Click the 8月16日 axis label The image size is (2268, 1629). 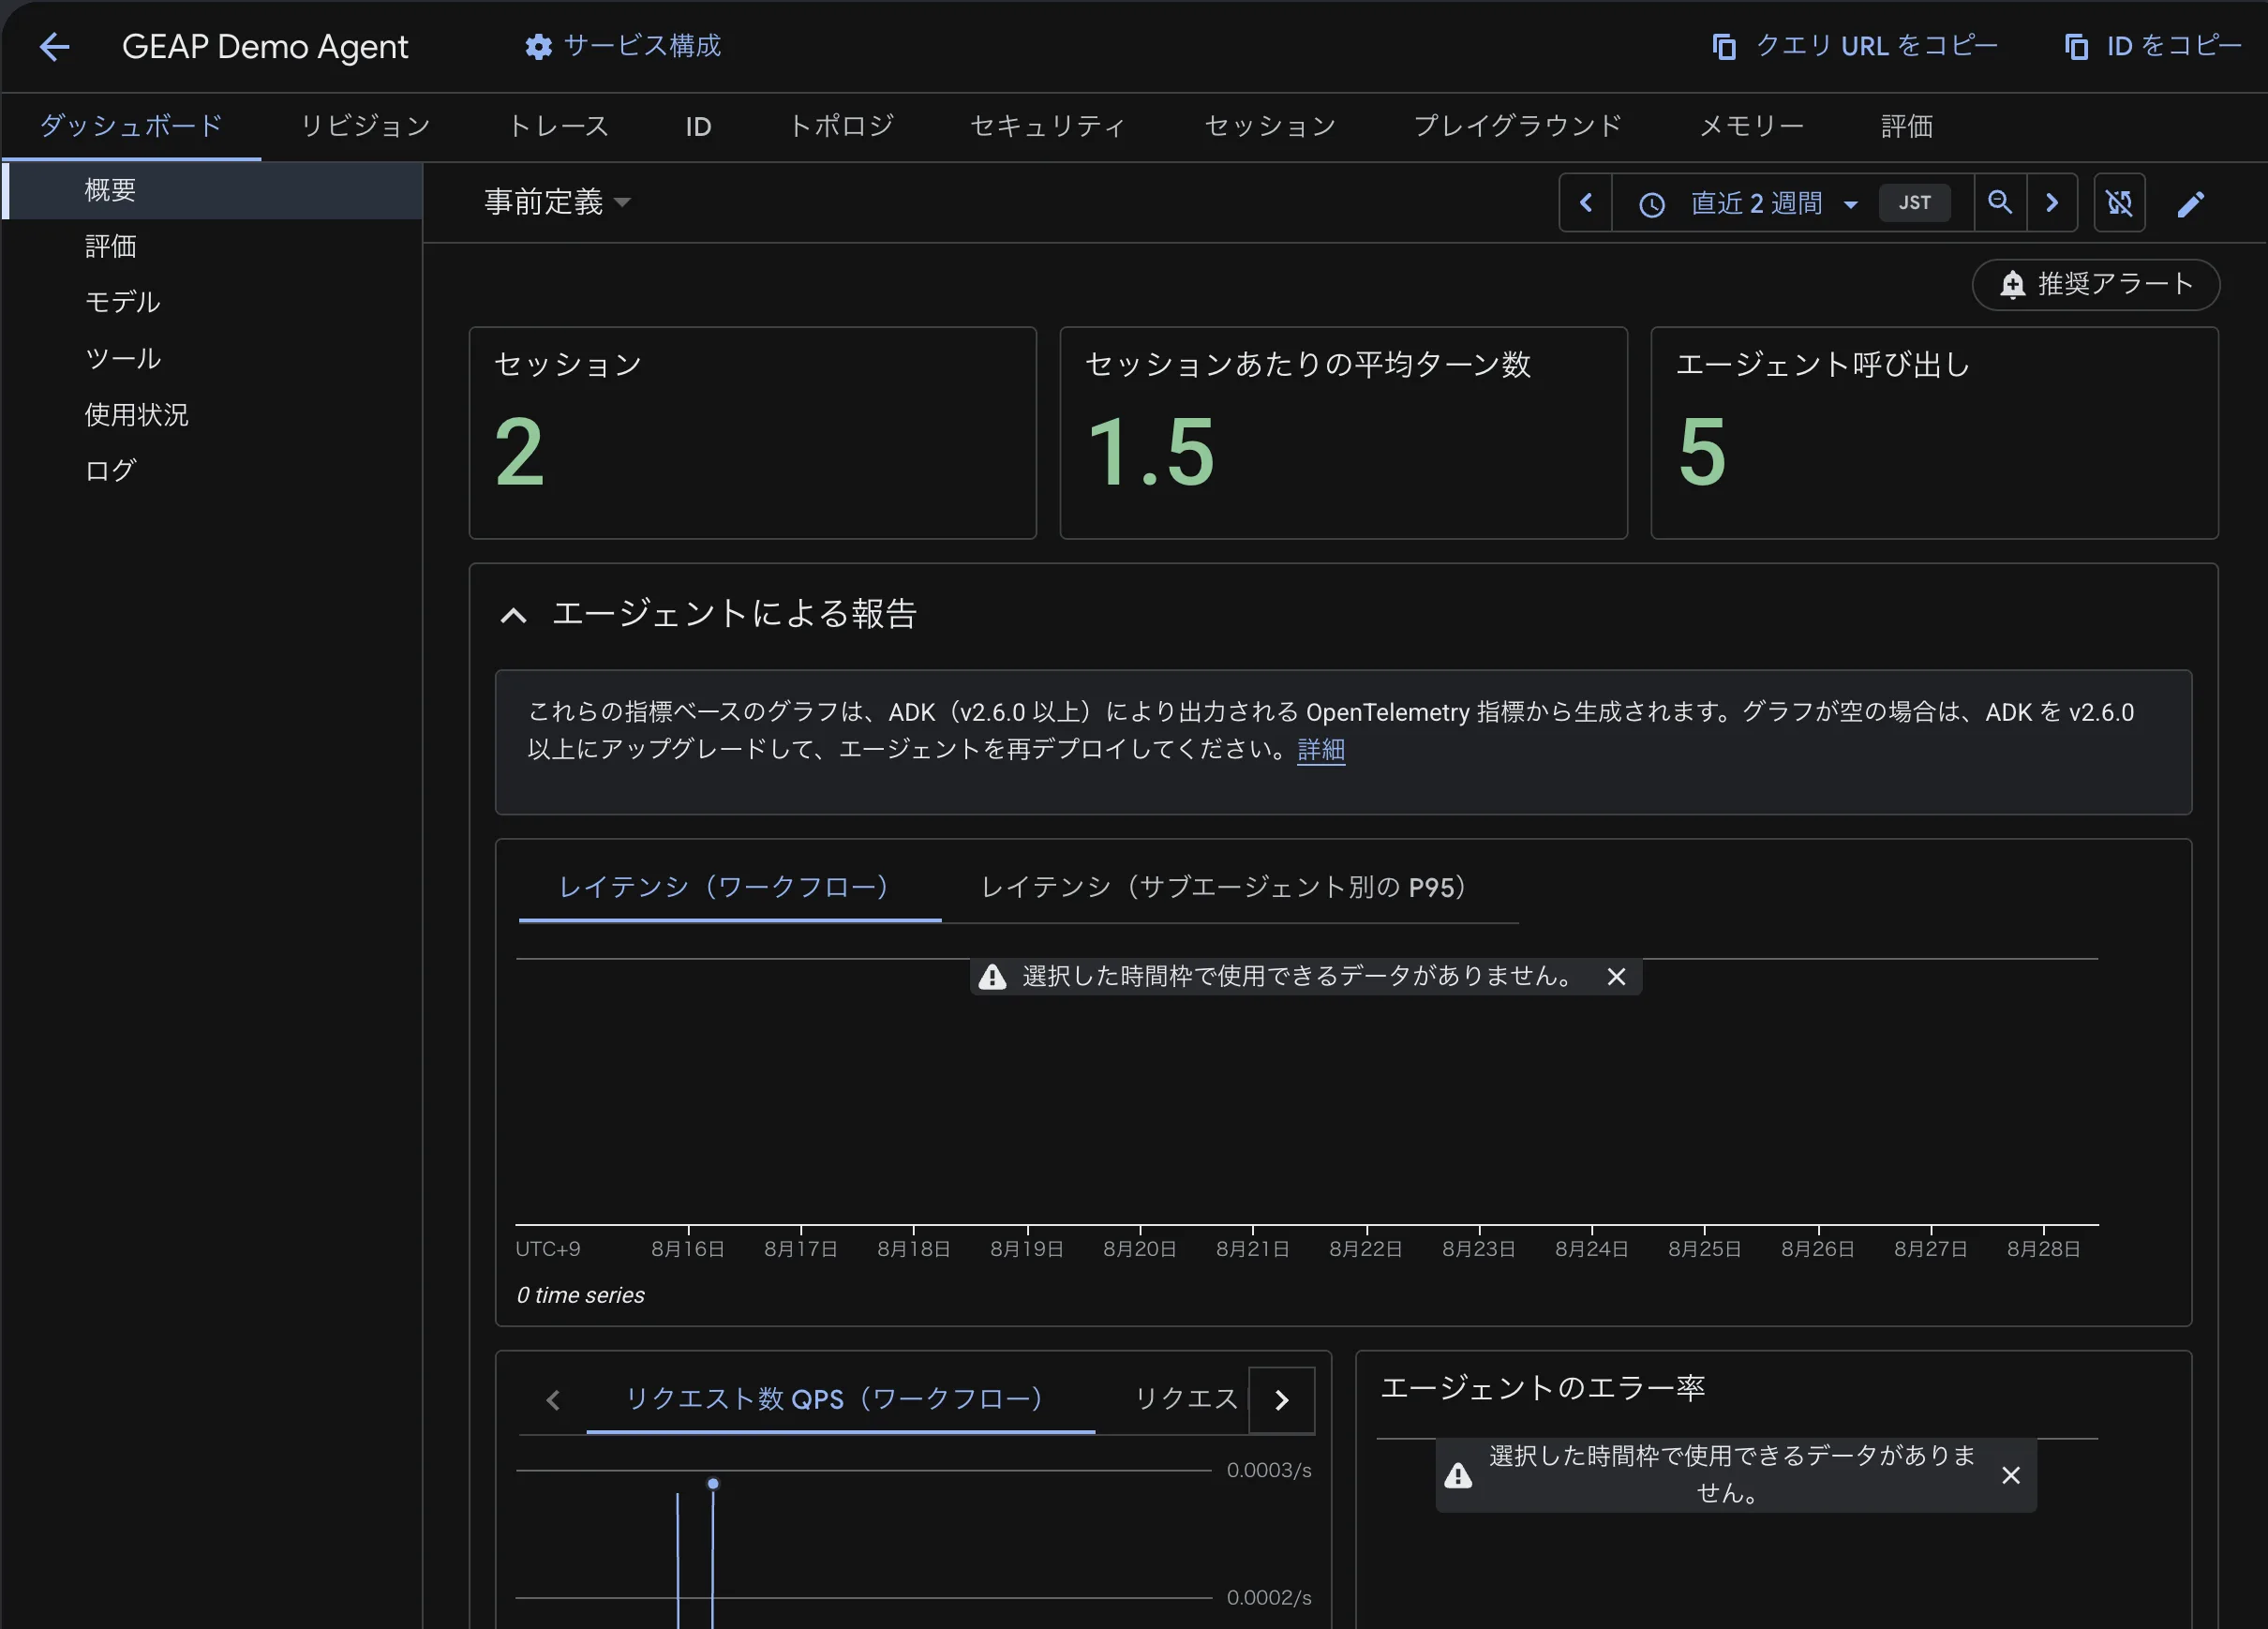pos(687,1249)
